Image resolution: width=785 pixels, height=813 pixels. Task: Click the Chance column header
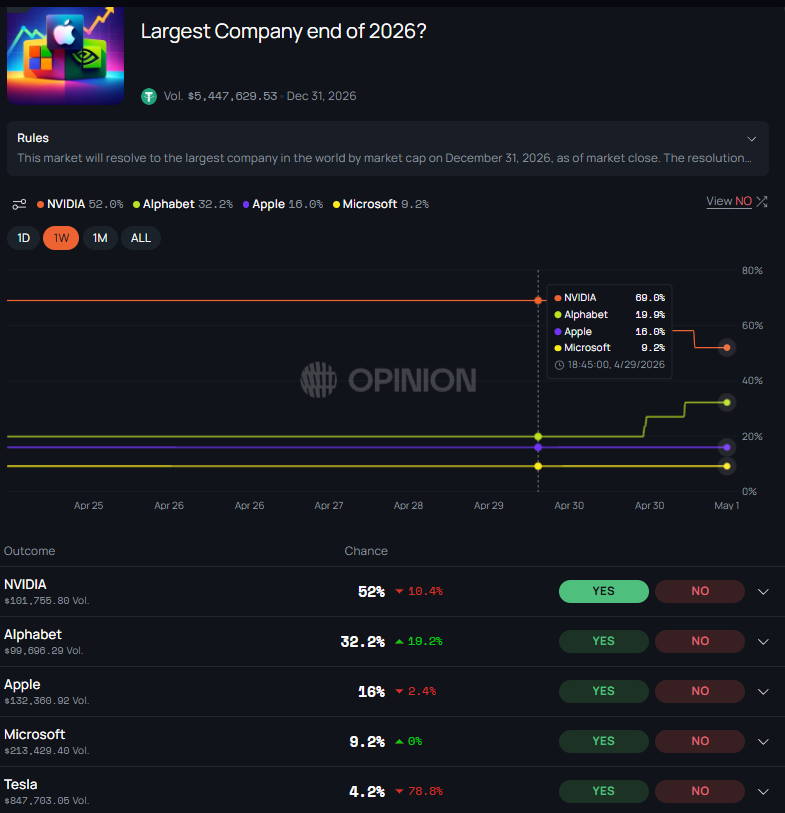click(x=366, y=551)
